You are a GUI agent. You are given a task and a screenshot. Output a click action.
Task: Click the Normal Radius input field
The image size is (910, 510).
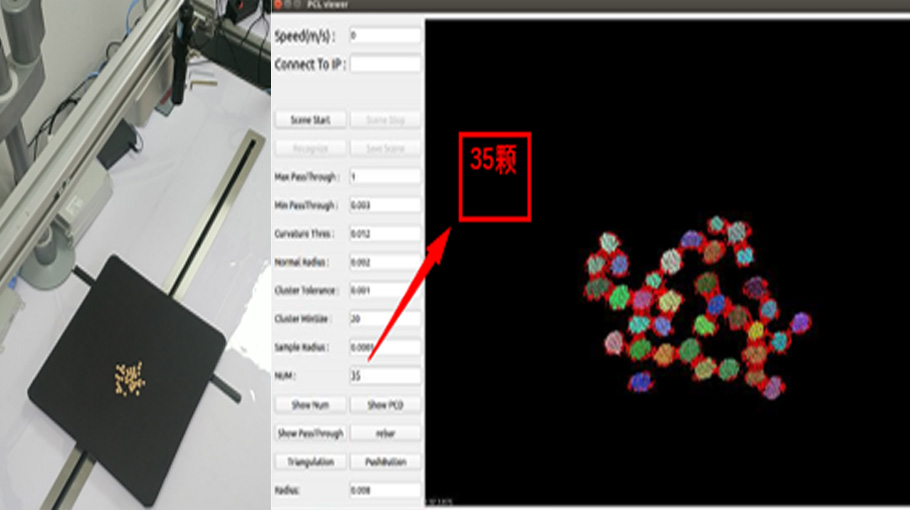[x=385, y=262]
